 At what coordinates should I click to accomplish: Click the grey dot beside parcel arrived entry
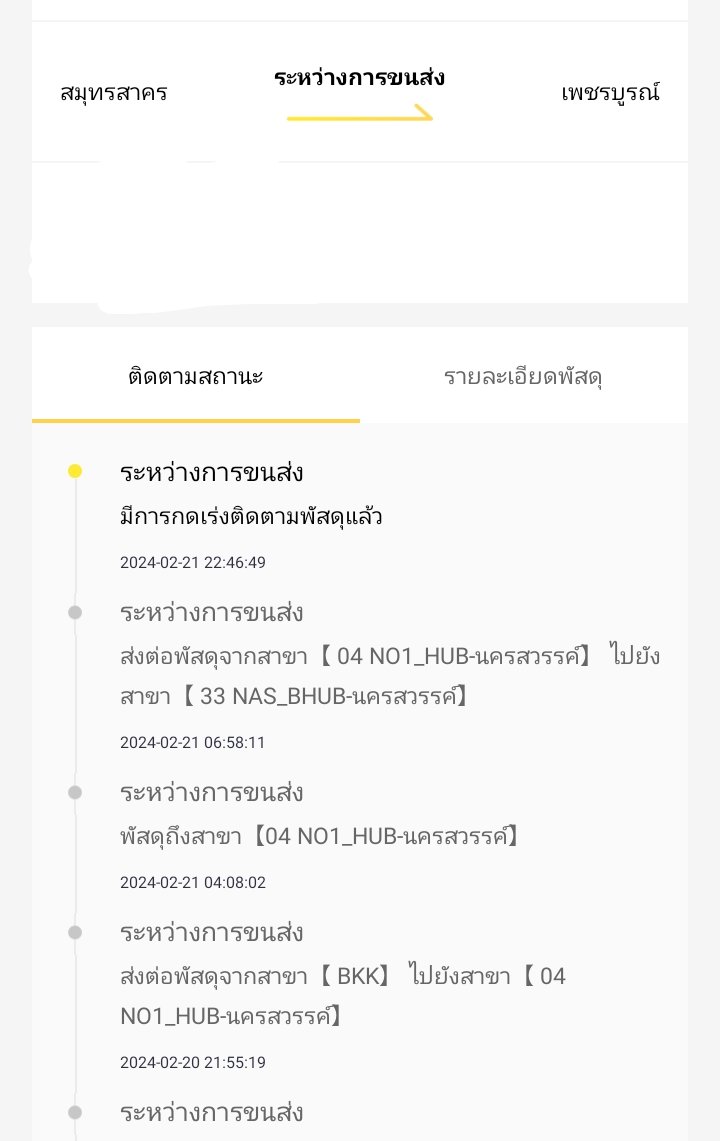tap(75, 792)
